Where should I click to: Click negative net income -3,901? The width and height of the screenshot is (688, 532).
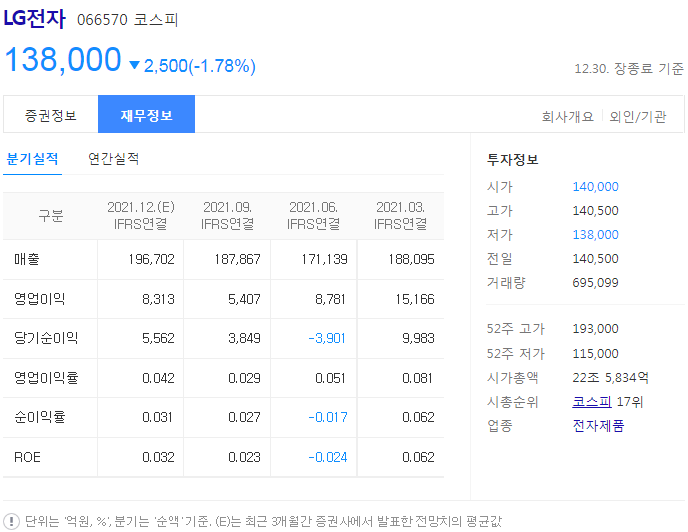point(327,338)
